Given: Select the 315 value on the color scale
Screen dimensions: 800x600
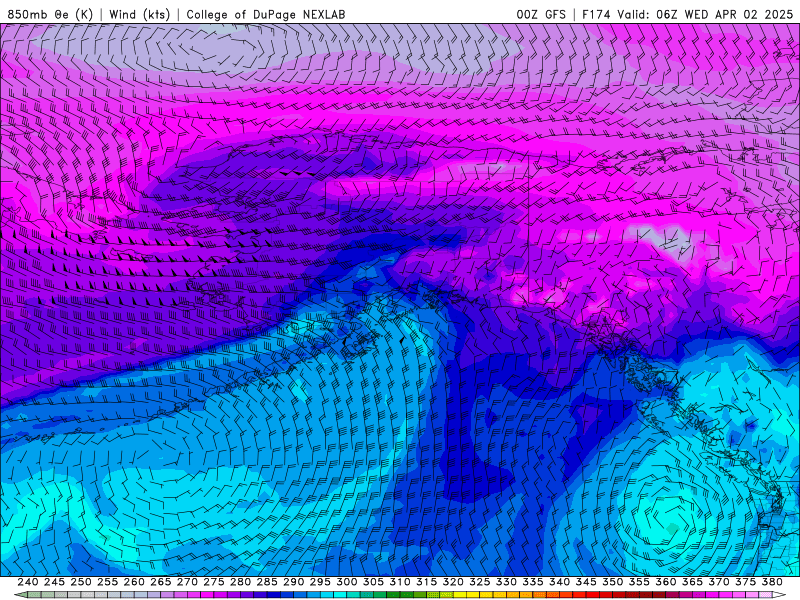Looking at the screenshot, I should (427, 582).
